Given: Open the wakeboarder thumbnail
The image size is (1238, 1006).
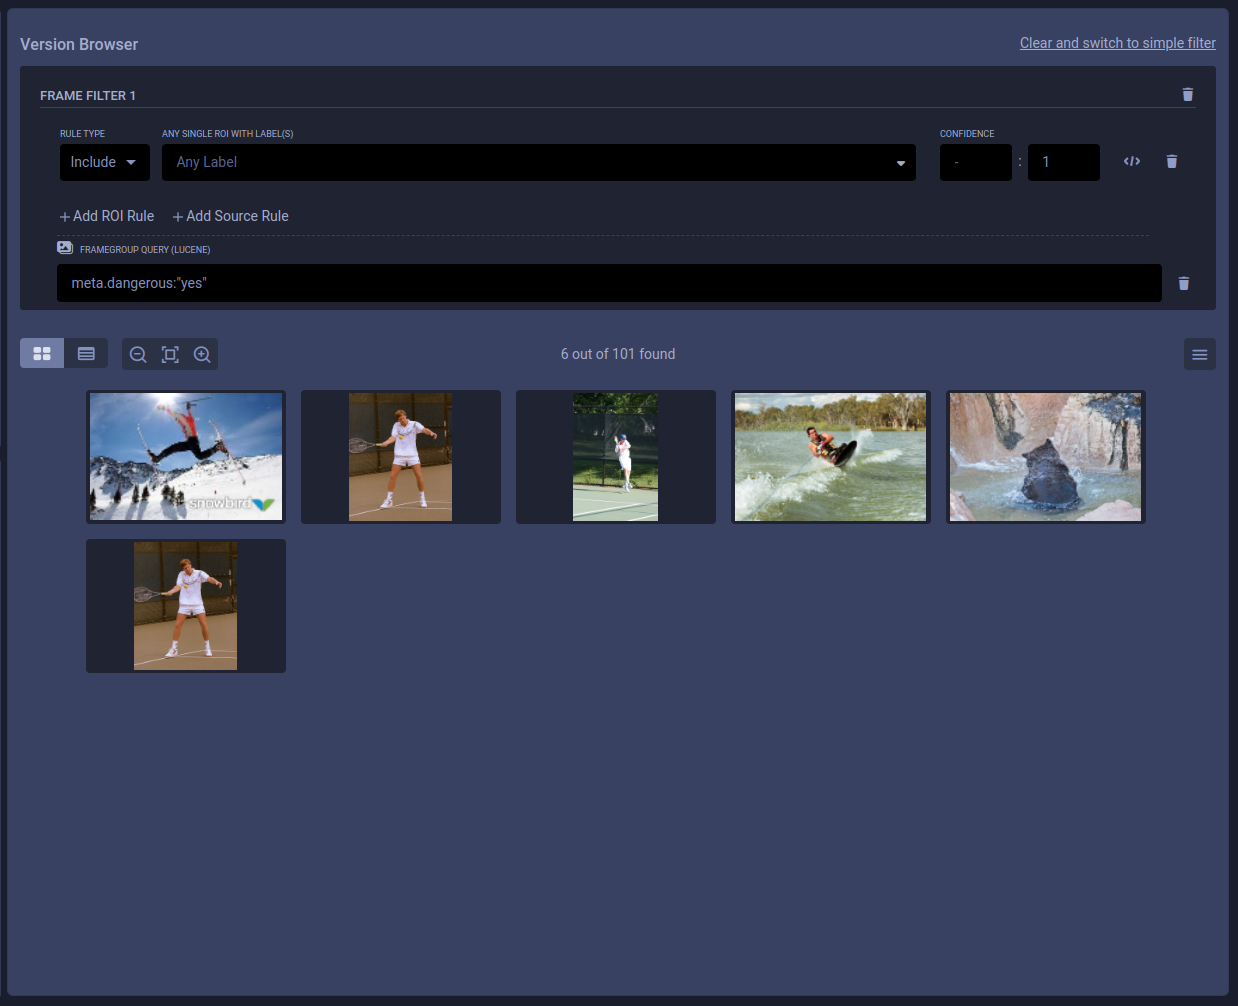Looking at the screenshot, I should pos(831,457).
